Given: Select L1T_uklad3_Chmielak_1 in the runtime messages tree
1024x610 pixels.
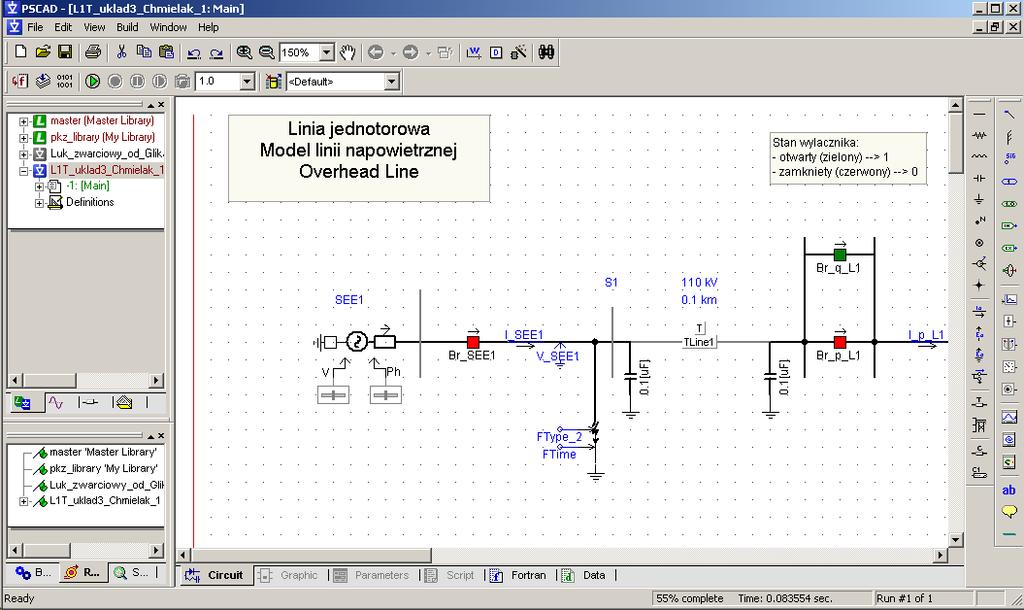Looking at the screenshot, I should point(104,501).
